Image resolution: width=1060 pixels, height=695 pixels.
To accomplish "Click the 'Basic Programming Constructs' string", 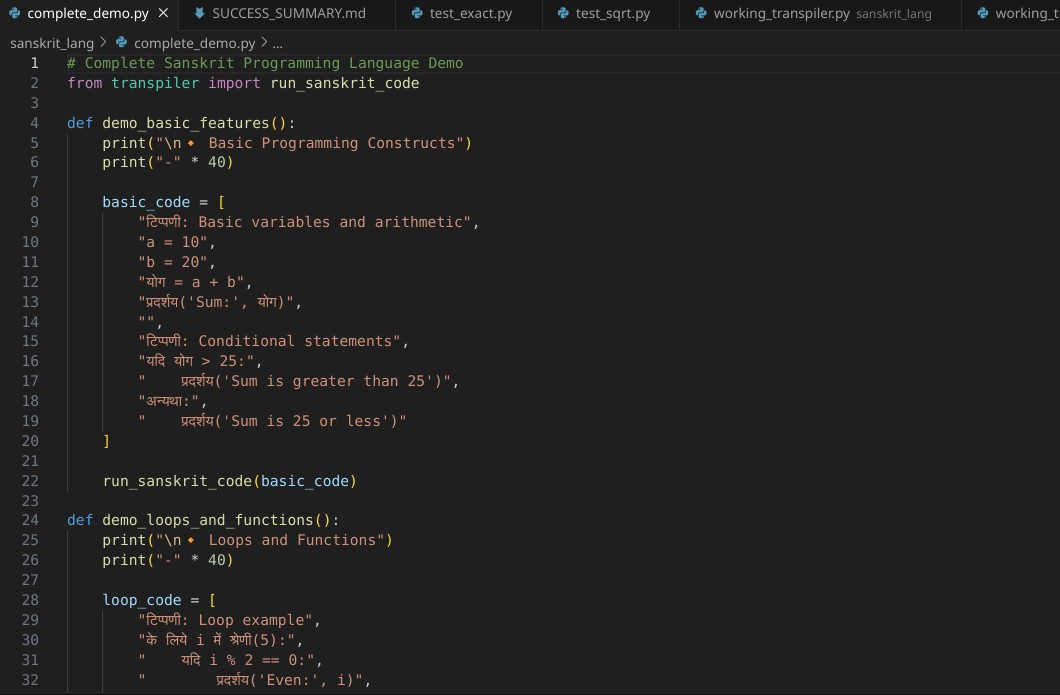I will pyautogui.click(x=332, y=143).
